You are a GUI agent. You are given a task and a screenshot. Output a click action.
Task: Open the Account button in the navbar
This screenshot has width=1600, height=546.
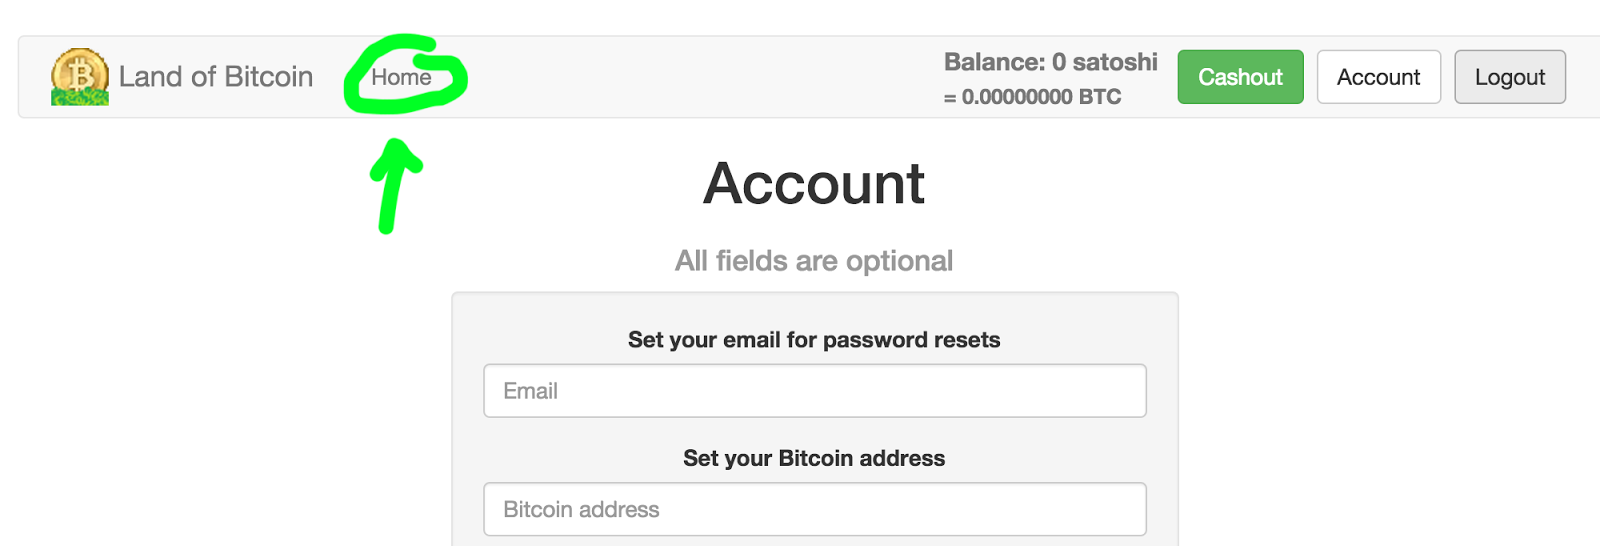point(1378,77)
